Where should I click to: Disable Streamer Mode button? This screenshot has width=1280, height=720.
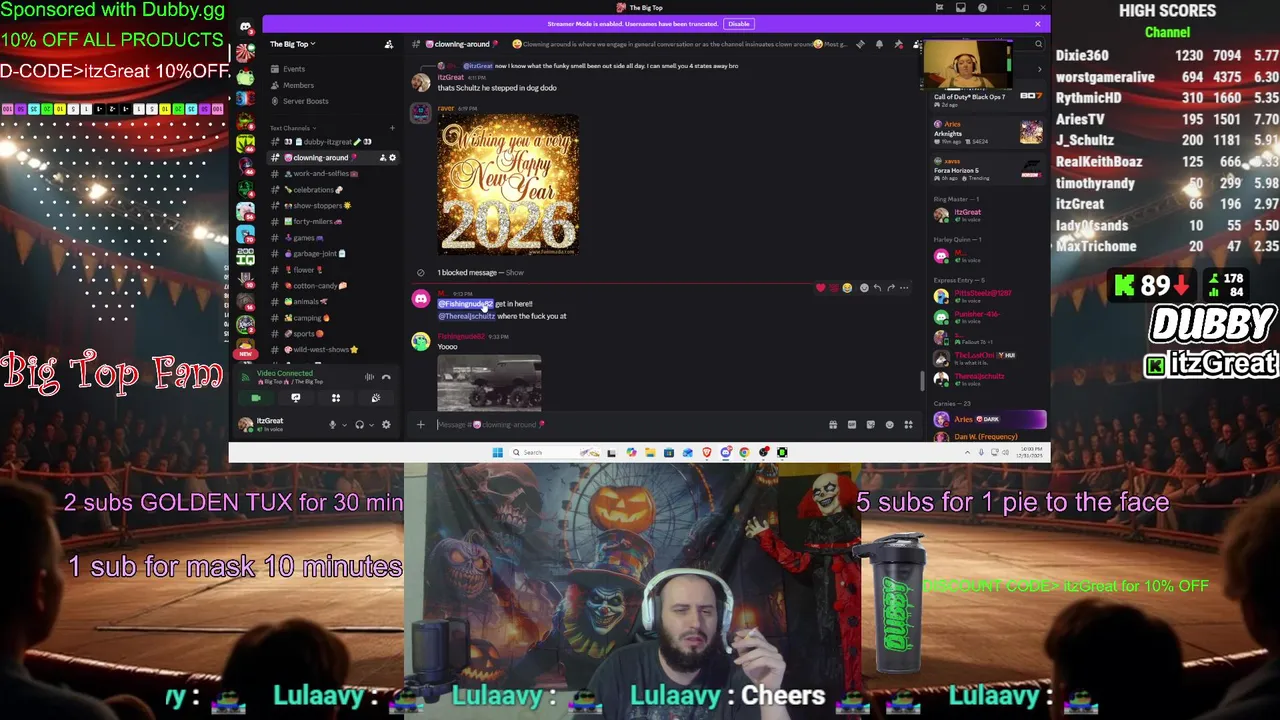click(x=738, y=24)
